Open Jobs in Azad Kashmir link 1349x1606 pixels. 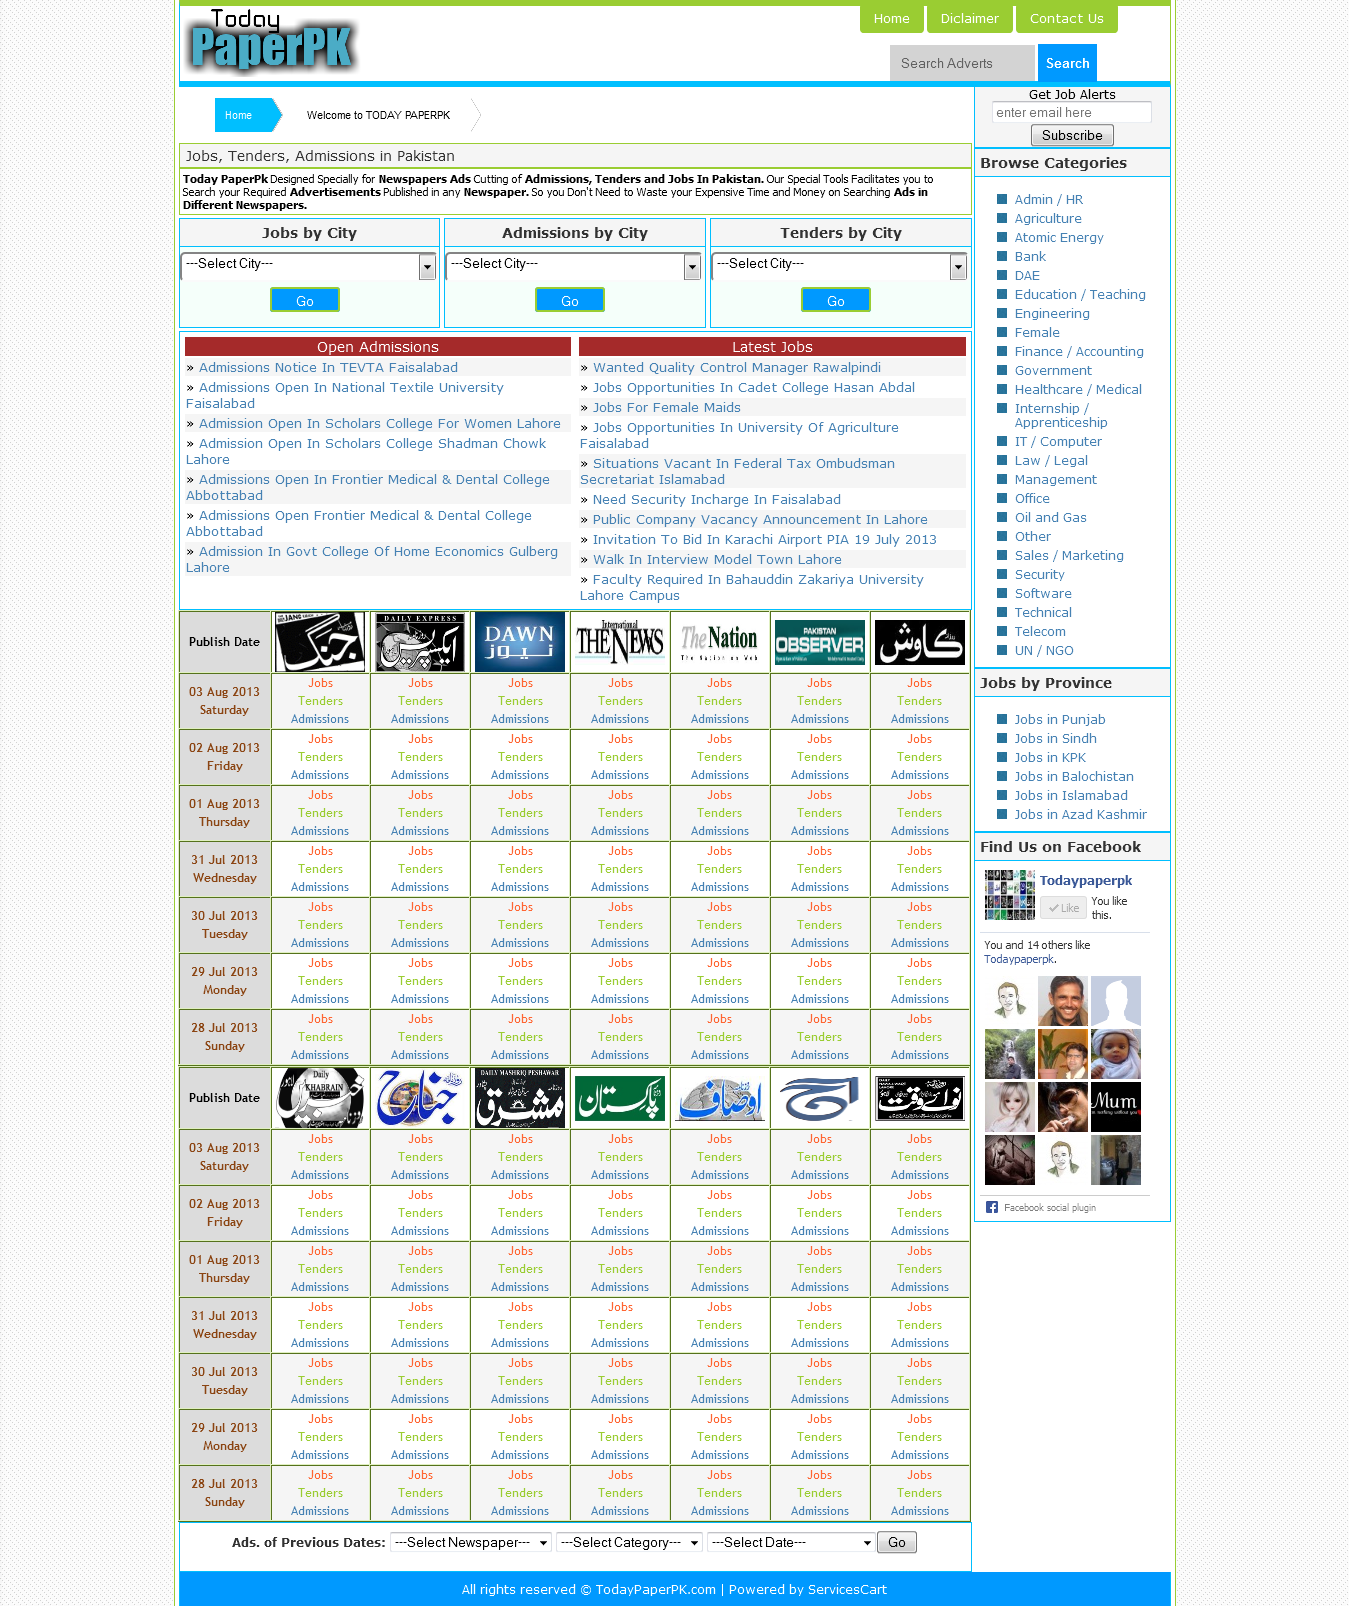coord(1080,815)
